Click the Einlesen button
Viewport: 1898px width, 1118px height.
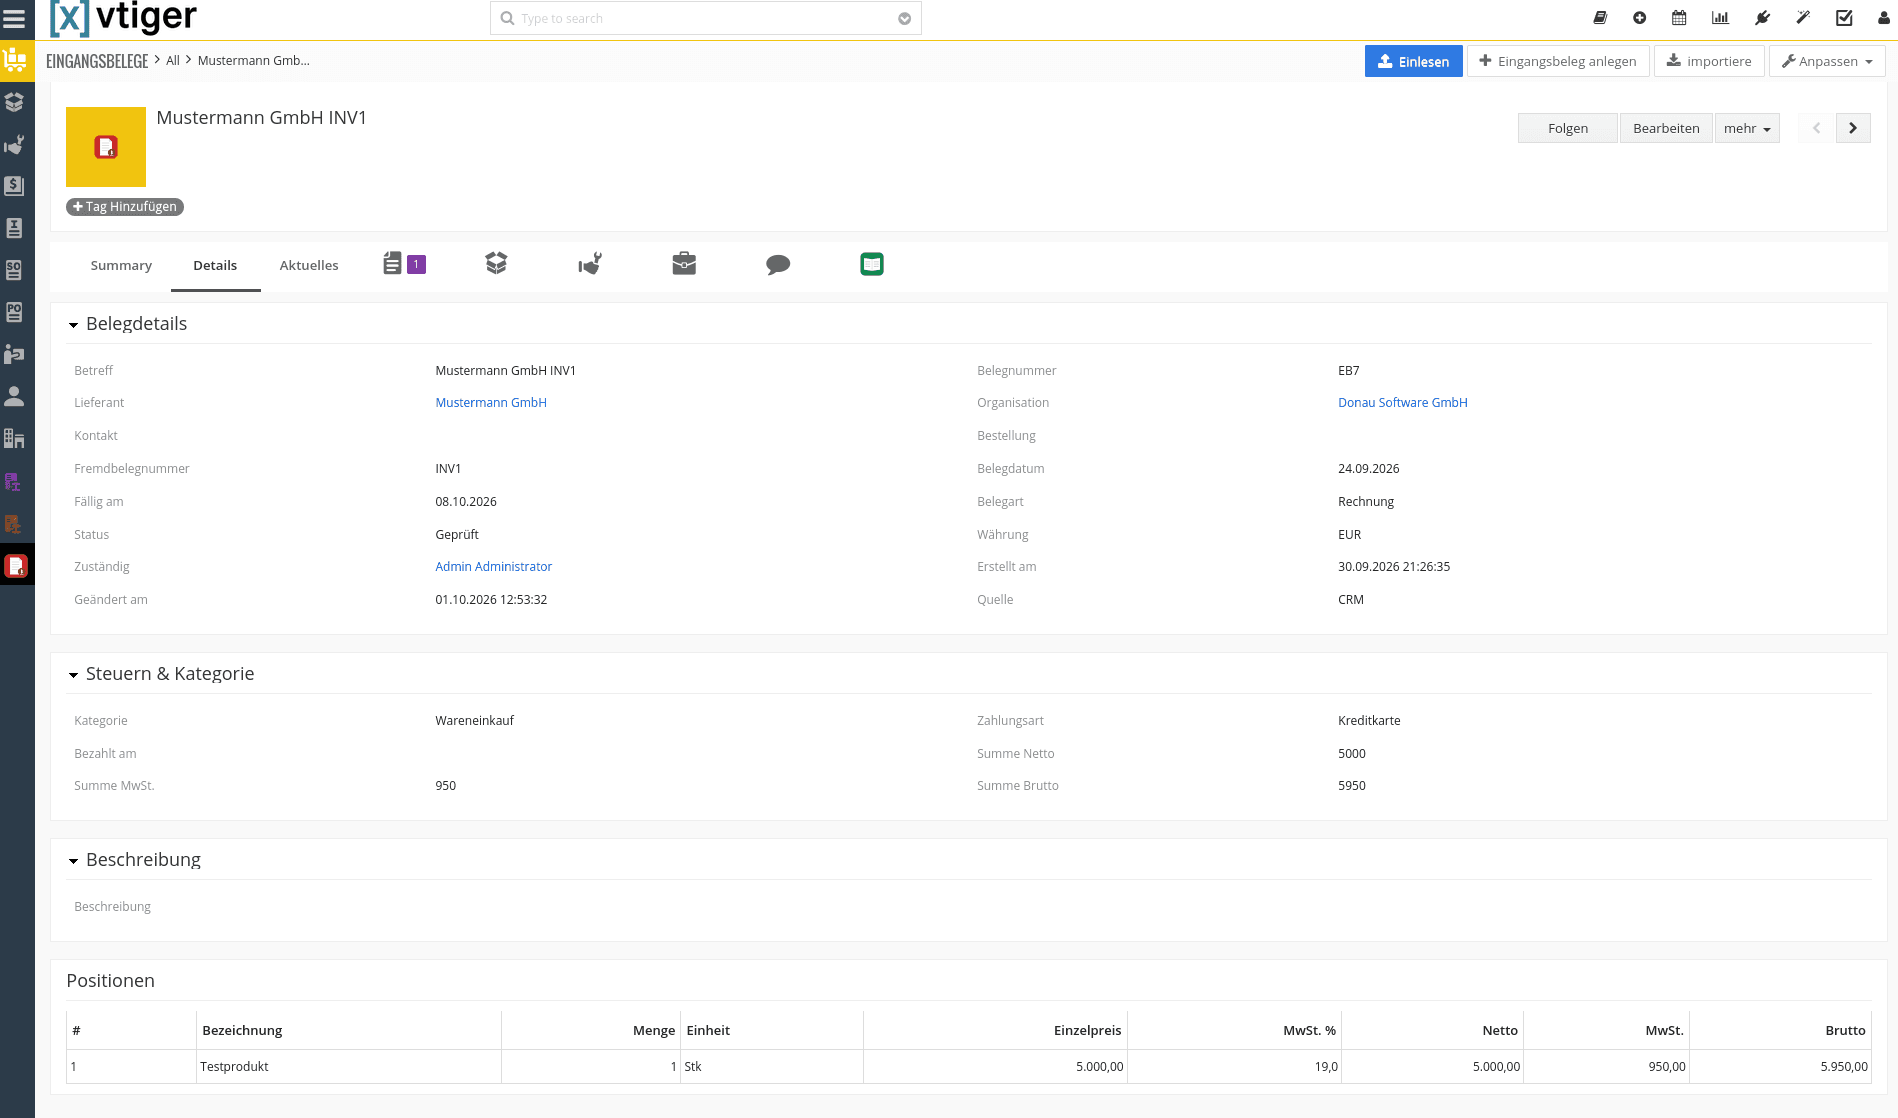1413,61
